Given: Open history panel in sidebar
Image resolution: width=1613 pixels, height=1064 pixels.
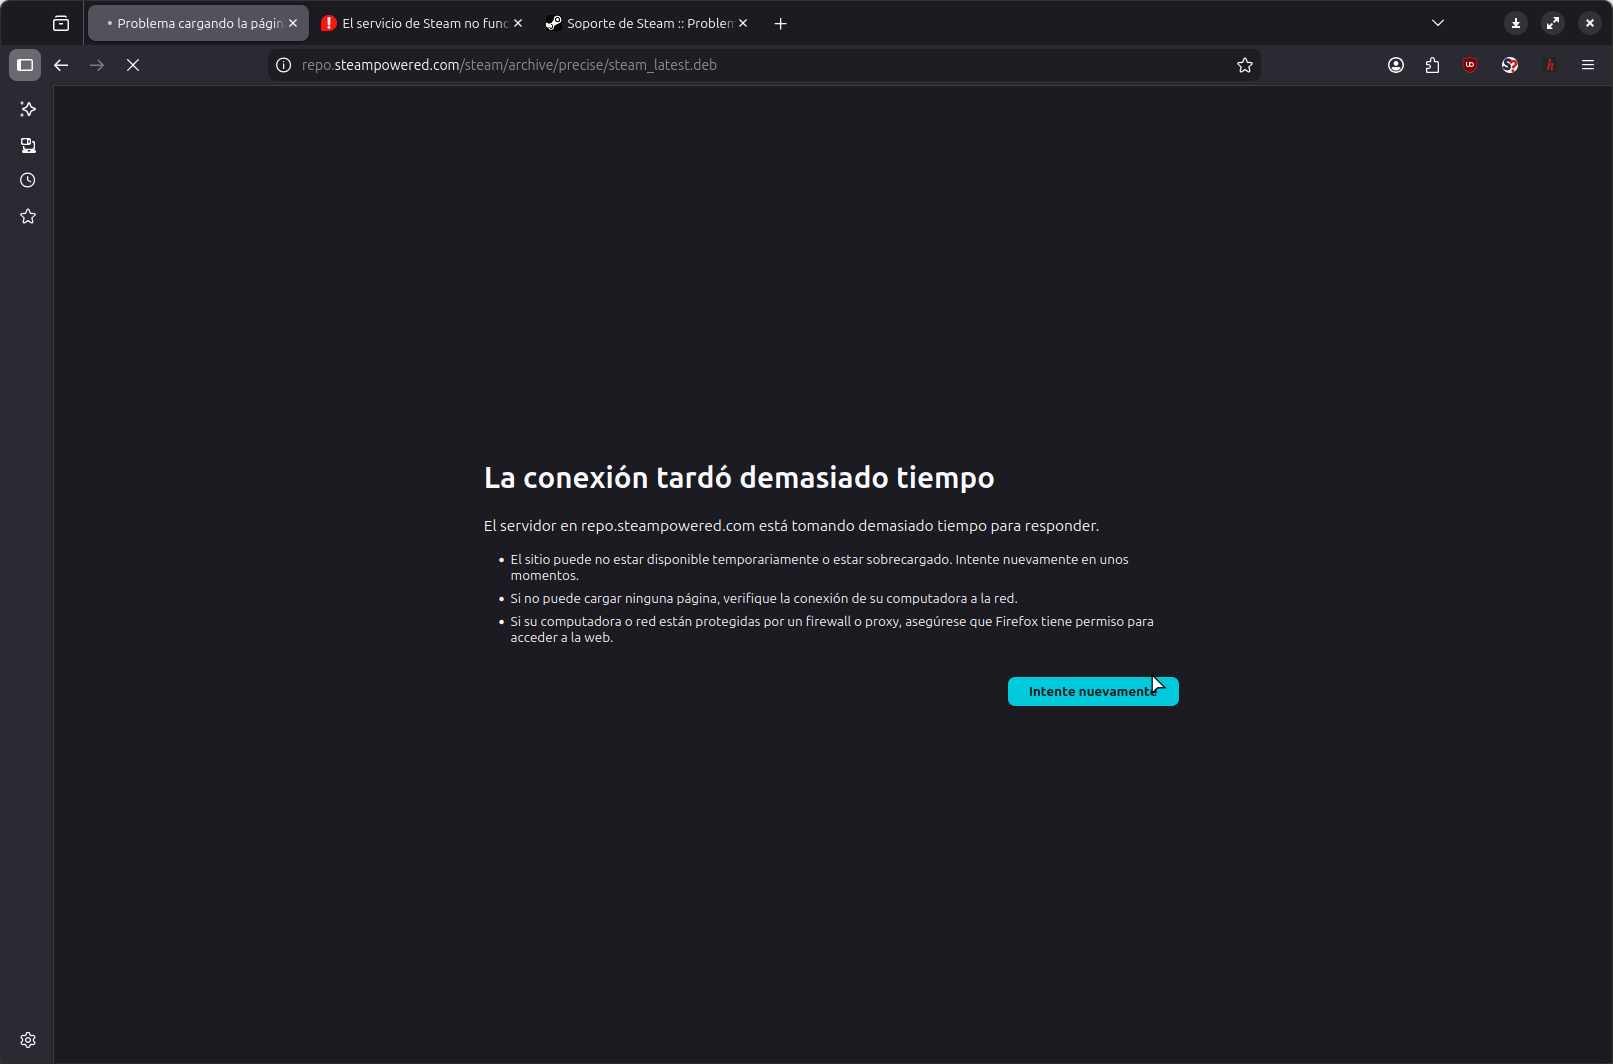Looking at the screenshot, I should coord(28,181).
